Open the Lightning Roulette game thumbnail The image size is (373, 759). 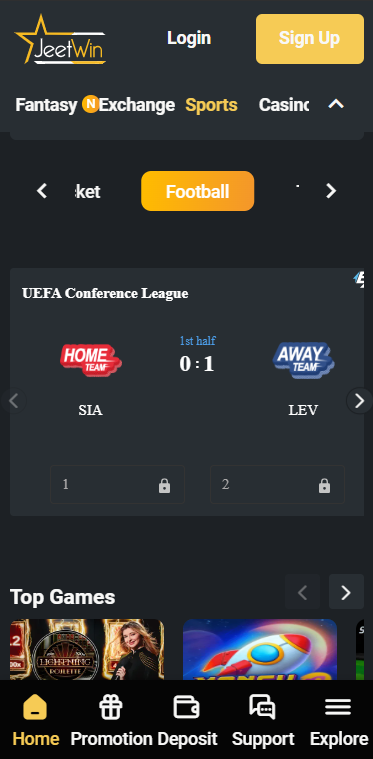(87, 650)
